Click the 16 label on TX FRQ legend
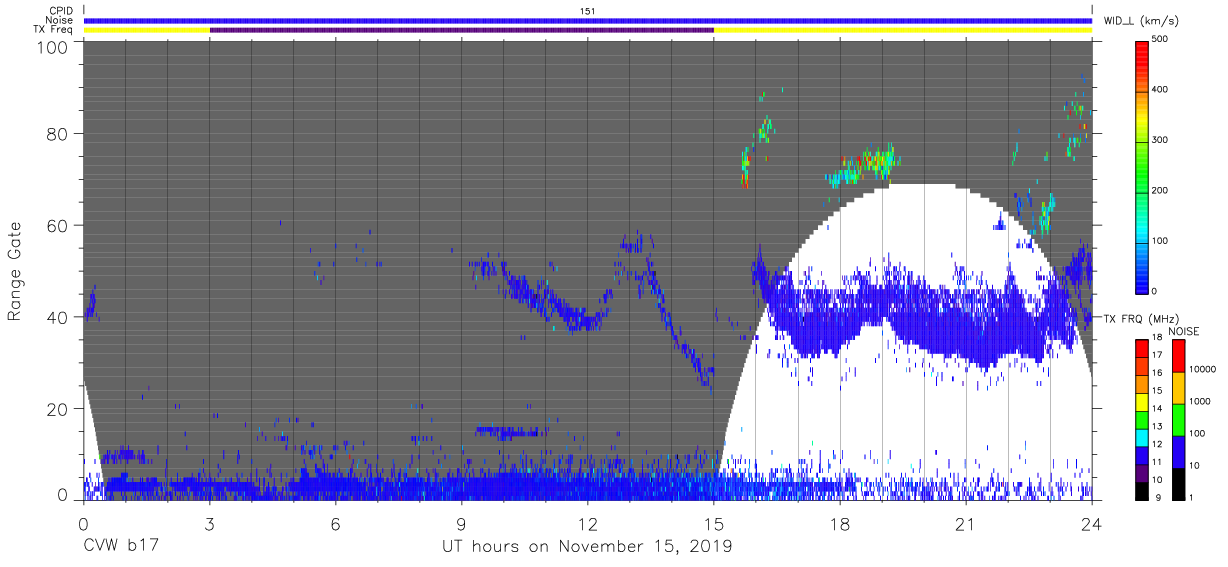 [1157, 372]
